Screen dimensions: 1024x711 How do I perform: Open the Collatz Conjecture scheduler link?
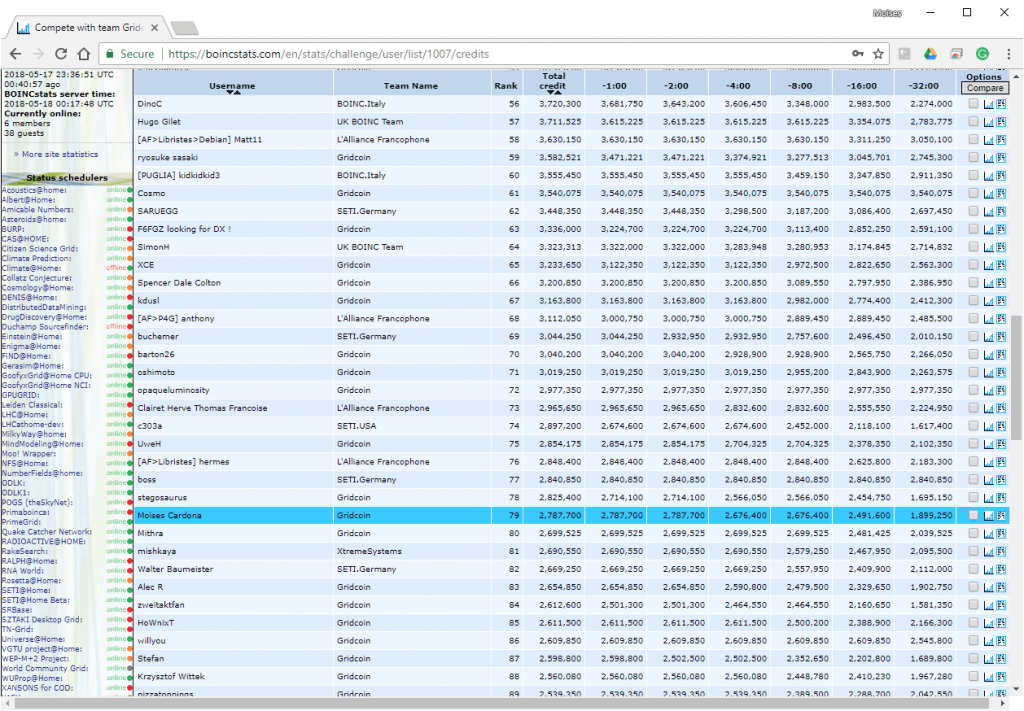point(37,278)
